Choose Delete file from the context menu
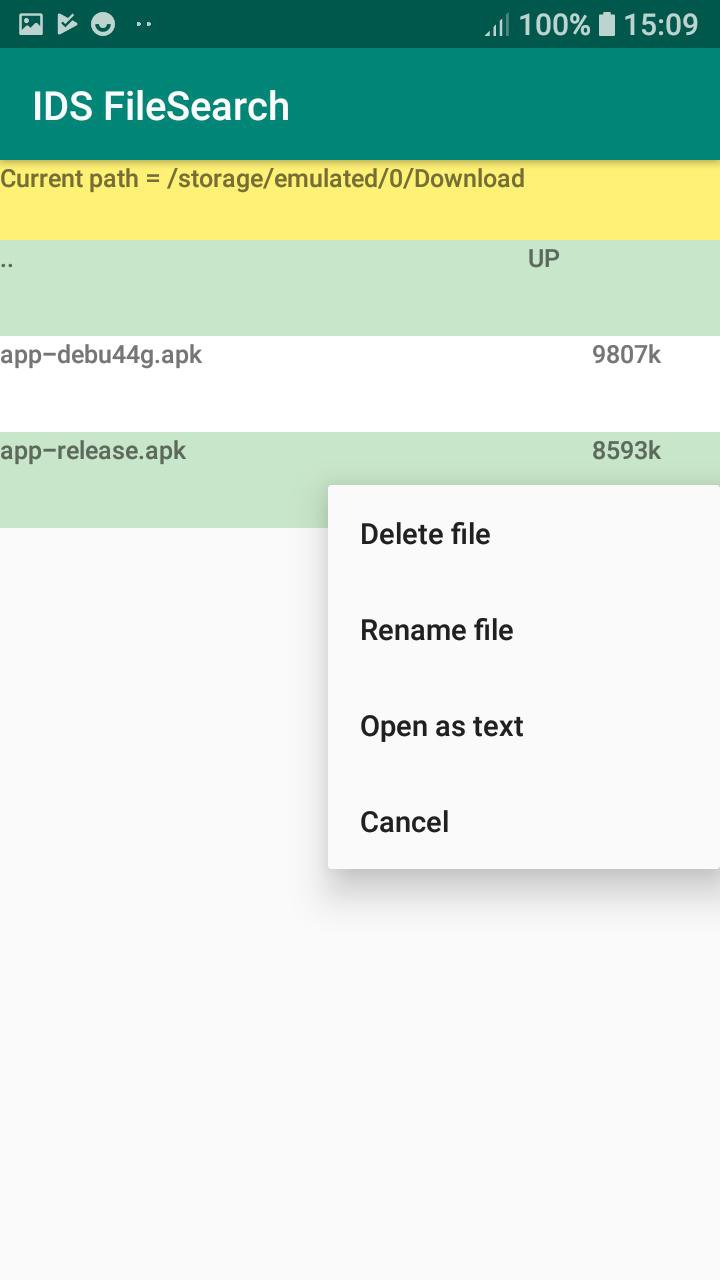Viewport: 720px width, 1280px height. [425, 534]
